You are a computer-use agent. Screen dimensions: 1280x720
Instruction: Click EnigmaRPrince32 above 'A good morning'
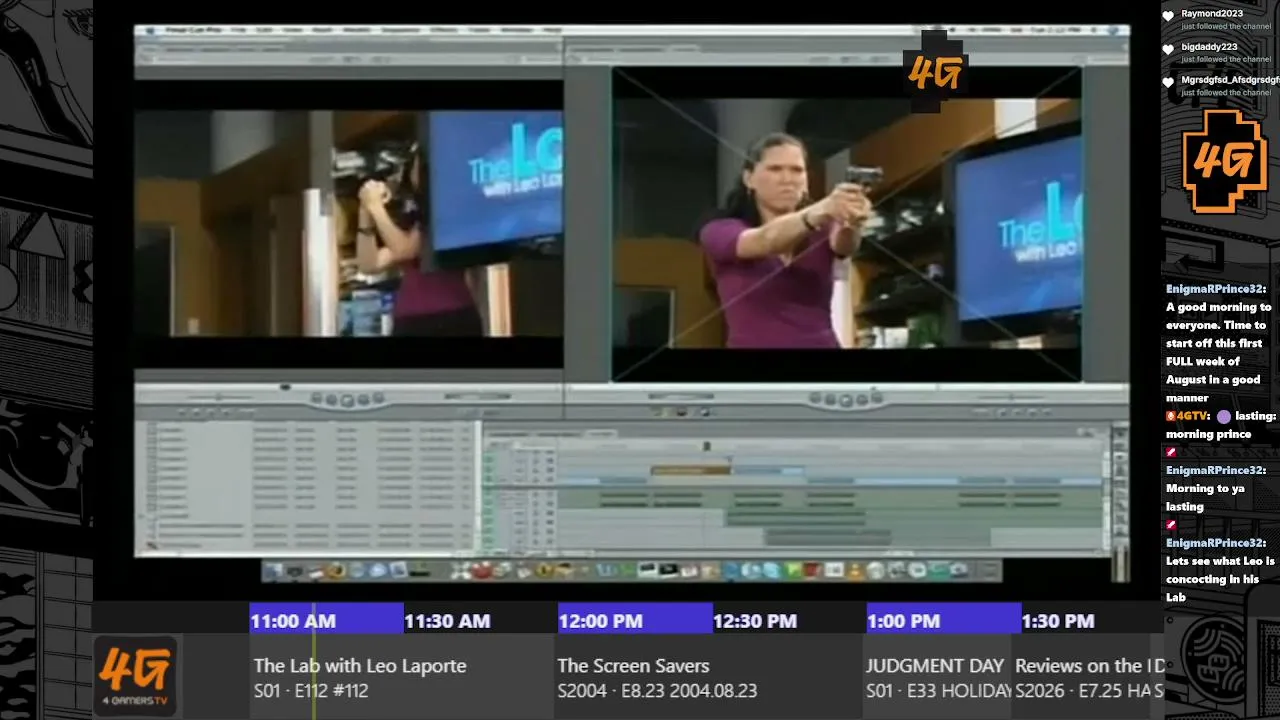(1216, 289)
